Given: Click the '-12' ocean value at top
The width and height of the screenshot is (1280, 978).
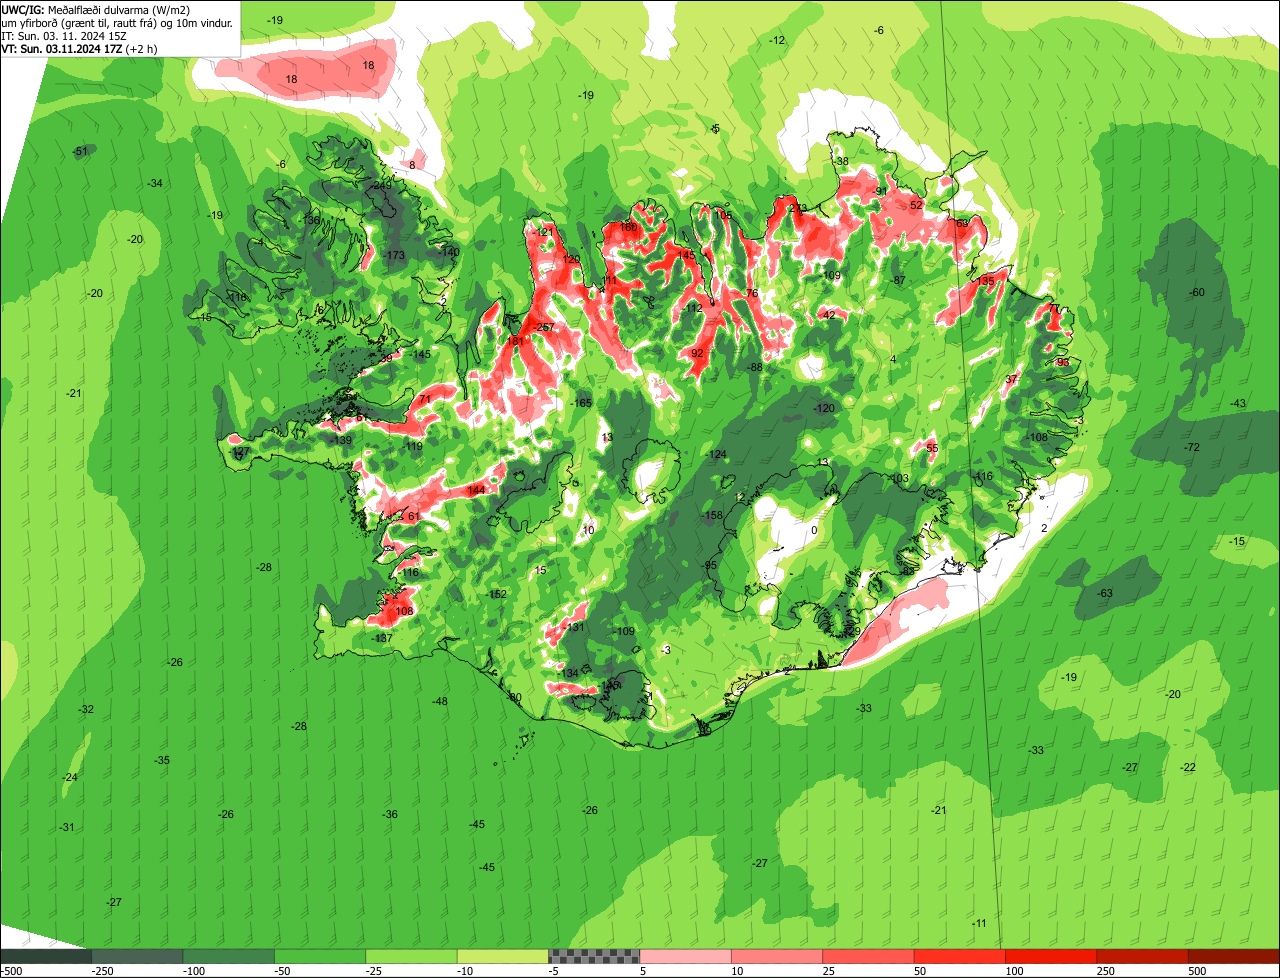Looking at the screenshot, I should (777, 40).
